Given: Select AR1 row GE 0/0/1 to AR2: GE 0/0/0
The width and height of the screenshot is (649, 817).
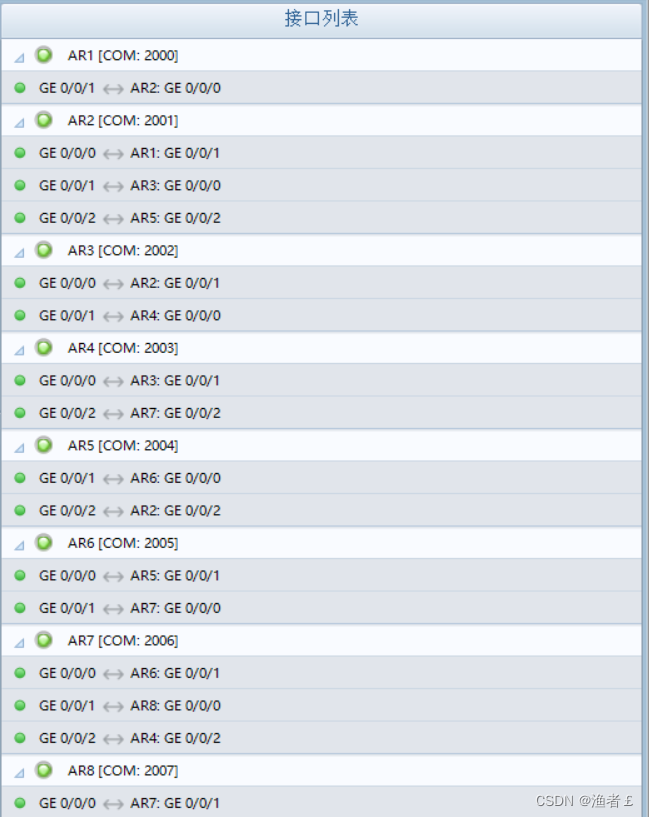Looking at the screenshot, I should tap(321, 88).
